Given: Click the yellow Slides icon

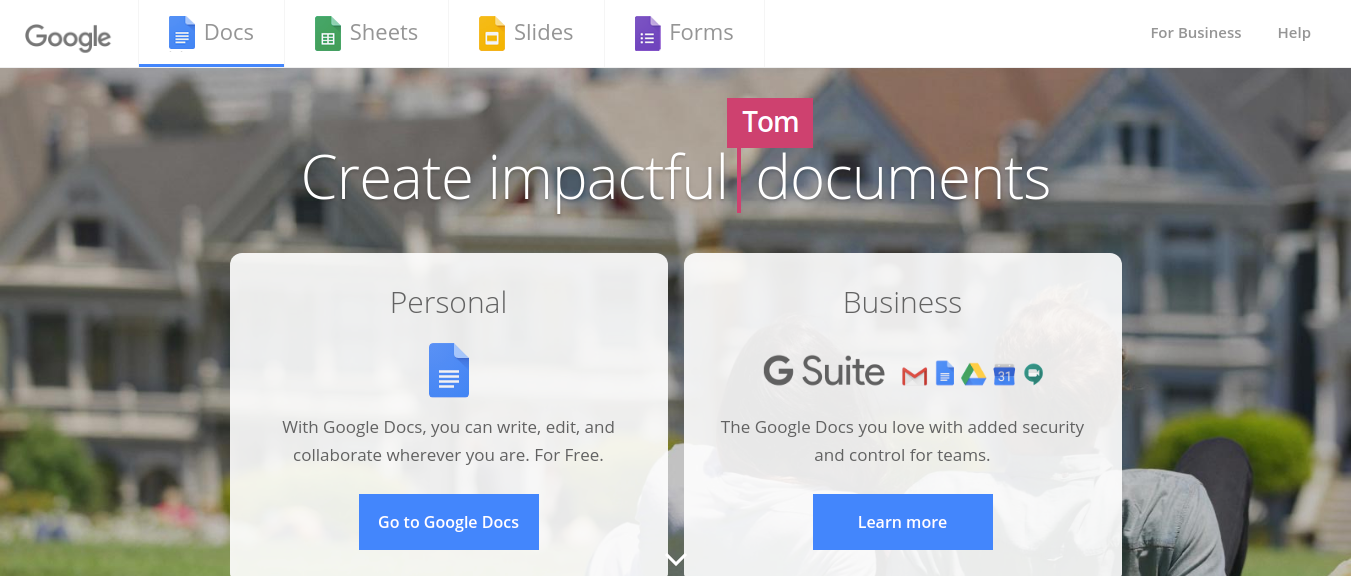Looking at the screenshot, I should pos(492,33).
